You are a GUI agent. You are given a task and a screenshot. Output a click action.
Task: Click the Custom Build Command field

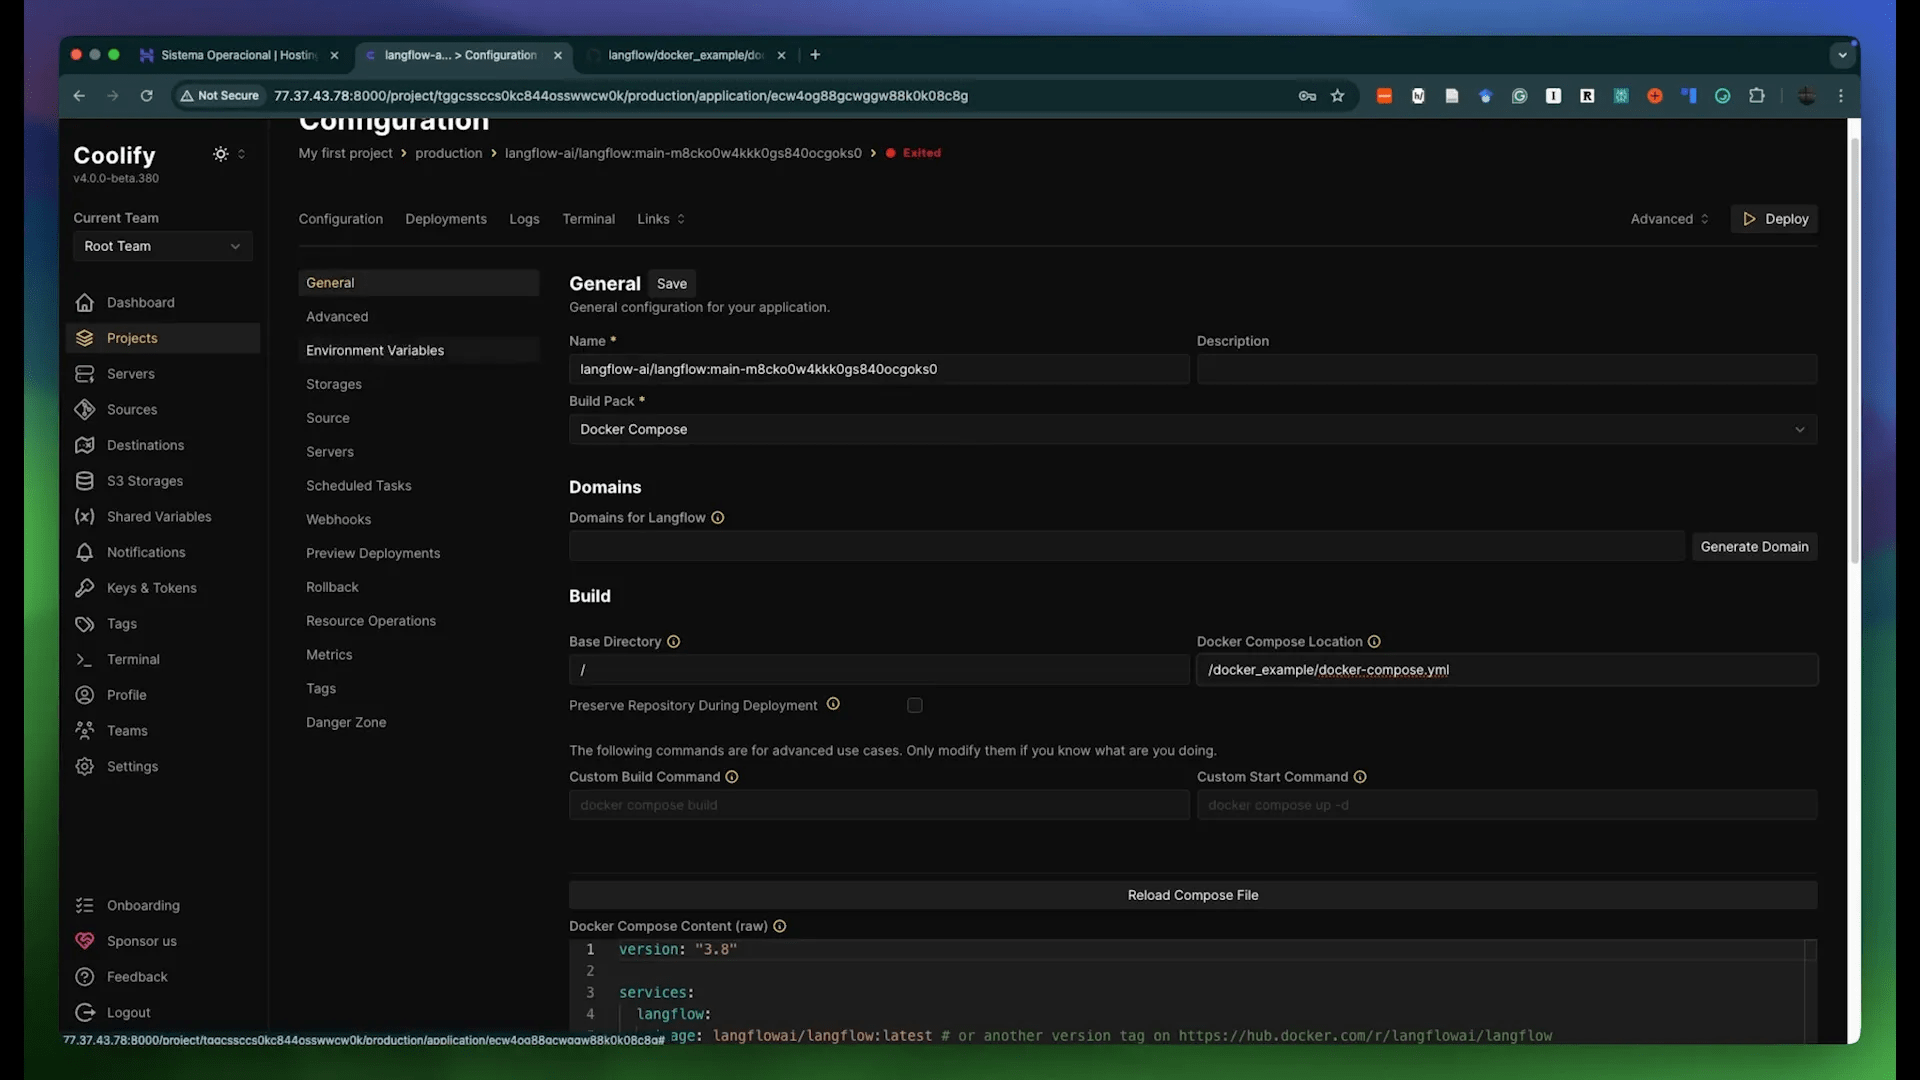[879, 805]
